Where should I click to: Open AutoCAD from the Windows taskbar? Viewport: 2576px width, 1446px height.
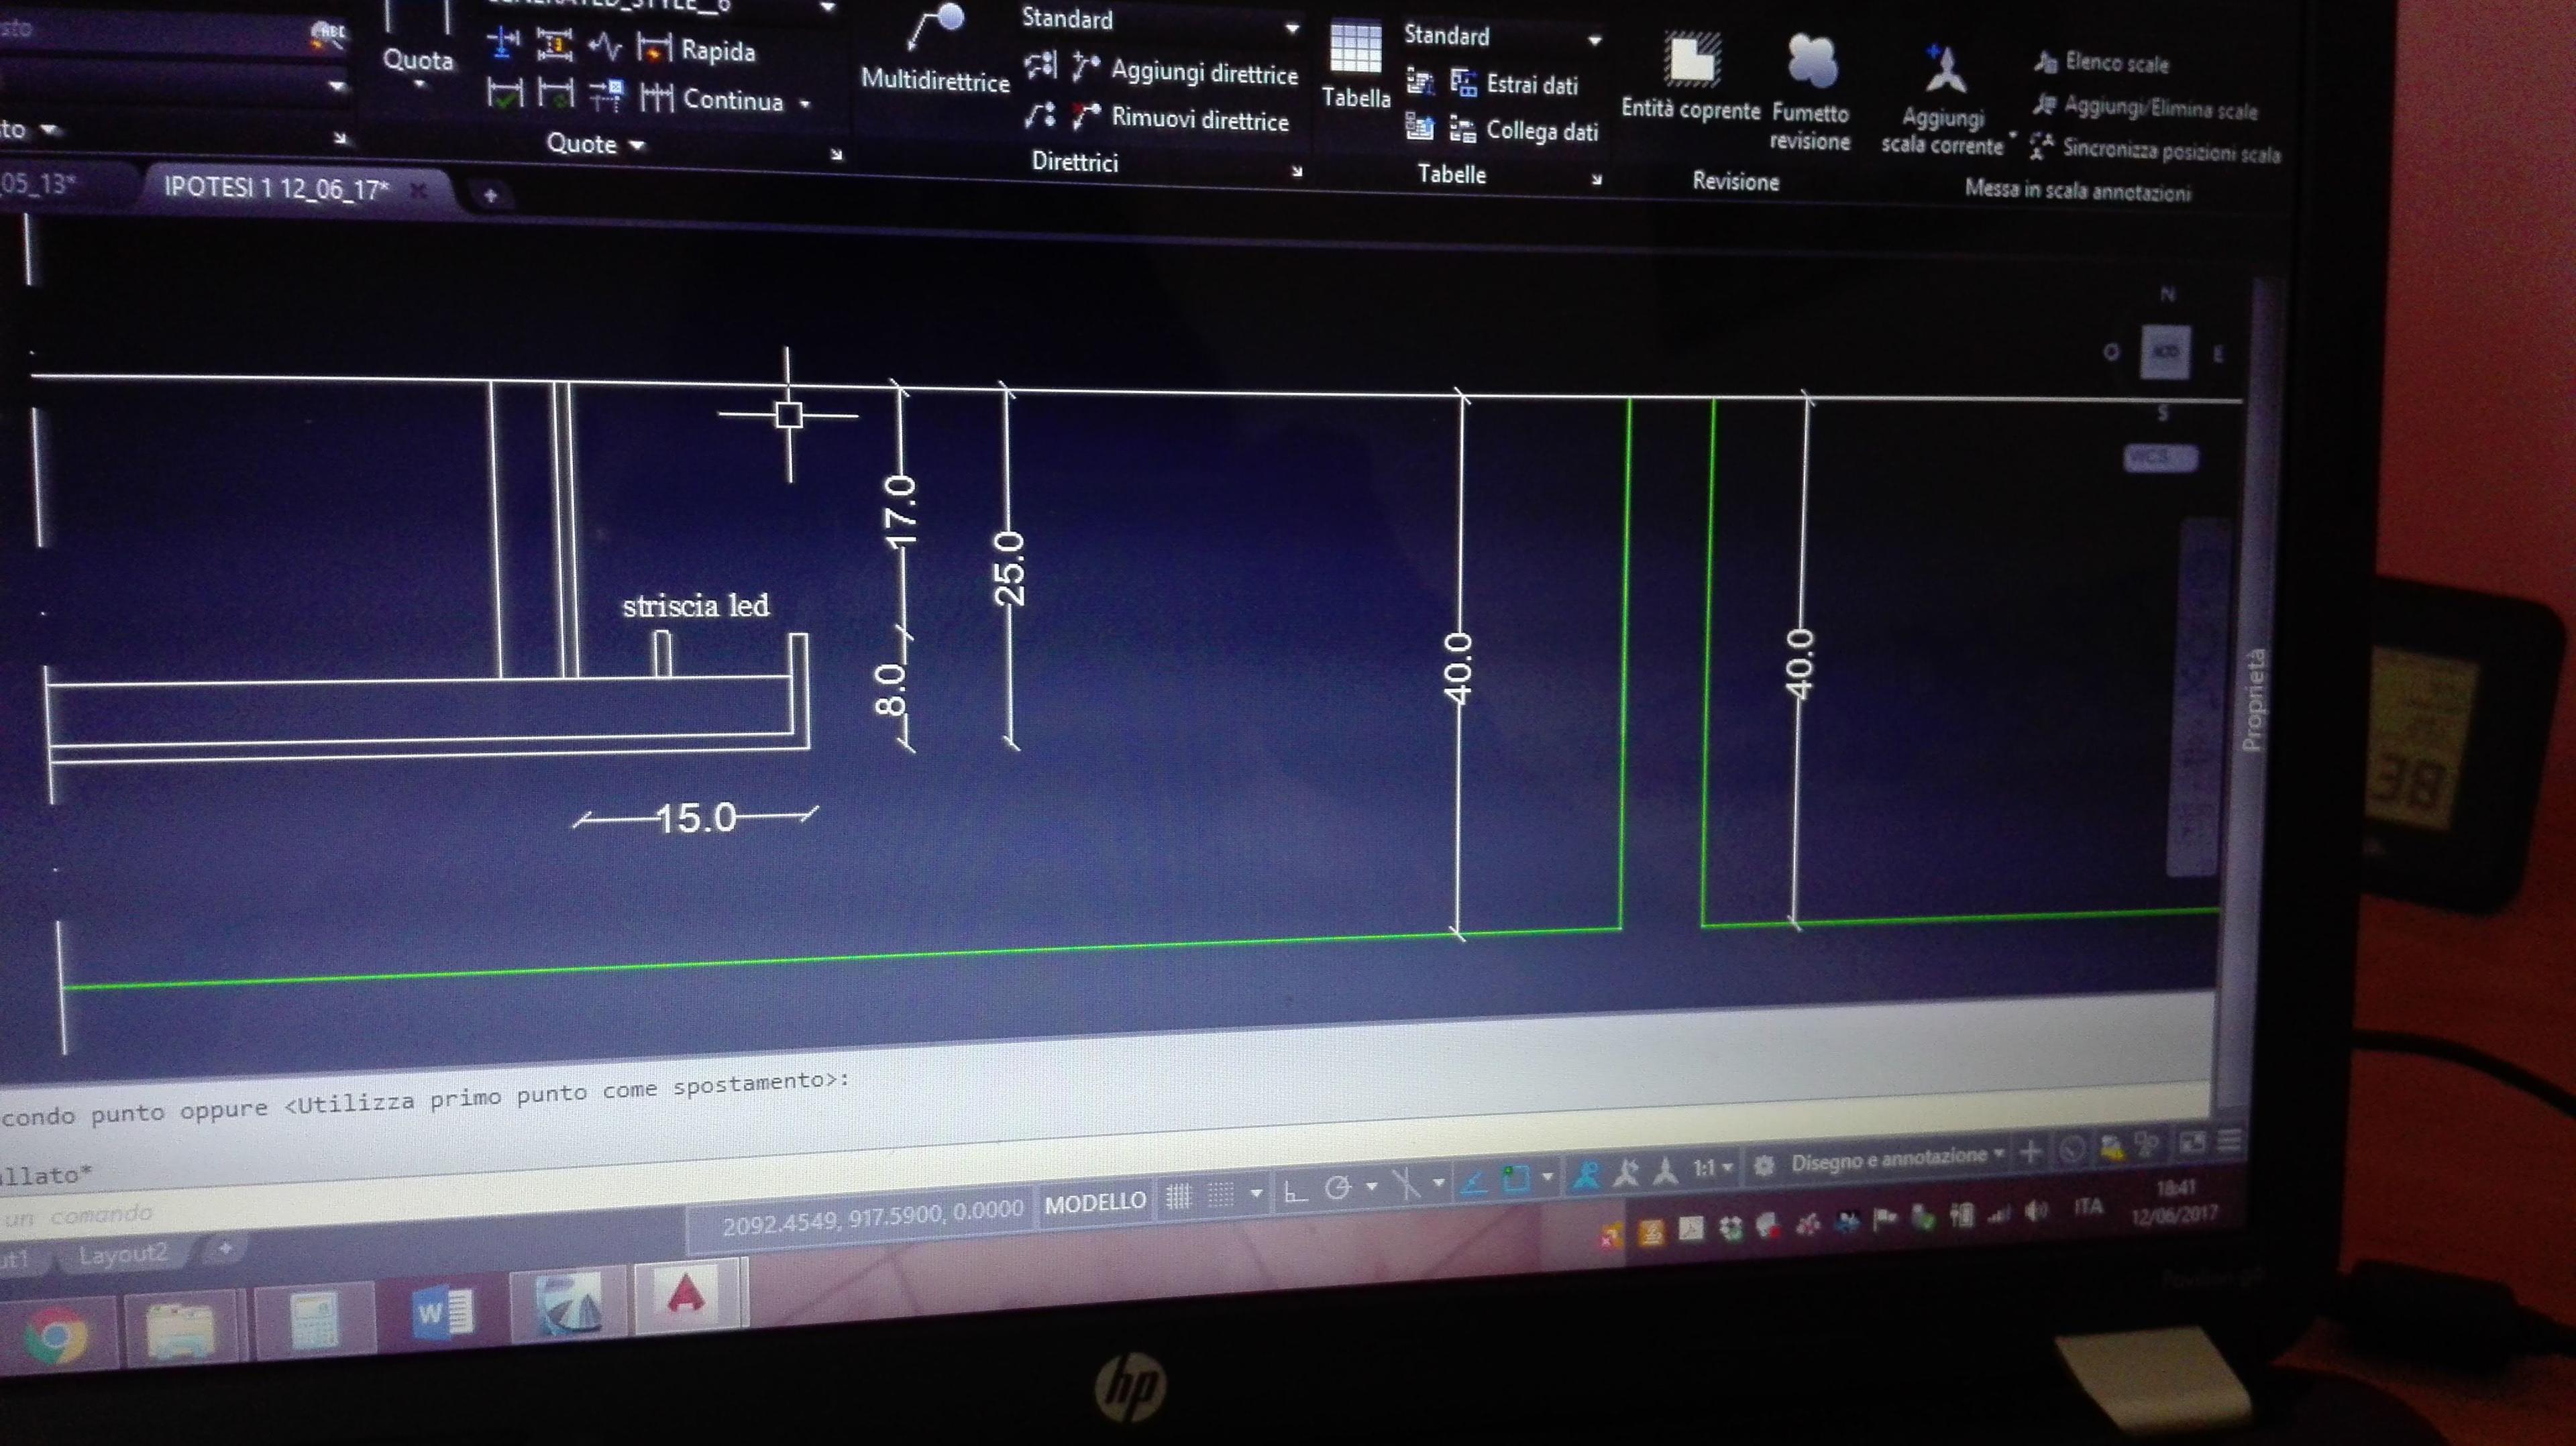(686, 1297)
